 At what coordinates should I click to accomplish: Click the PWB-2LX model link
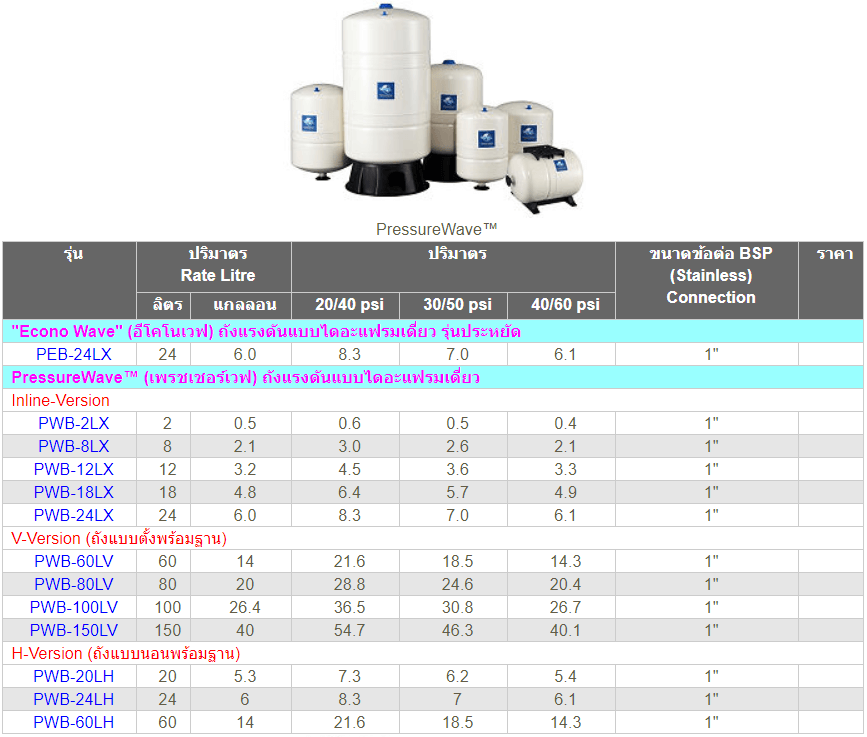click(73, 423)
